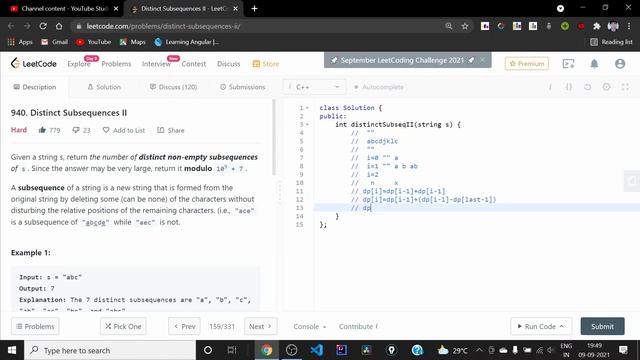This screenshot has width=640, height=360.
Task: Open YouTube bookmark
Action: 93,42
